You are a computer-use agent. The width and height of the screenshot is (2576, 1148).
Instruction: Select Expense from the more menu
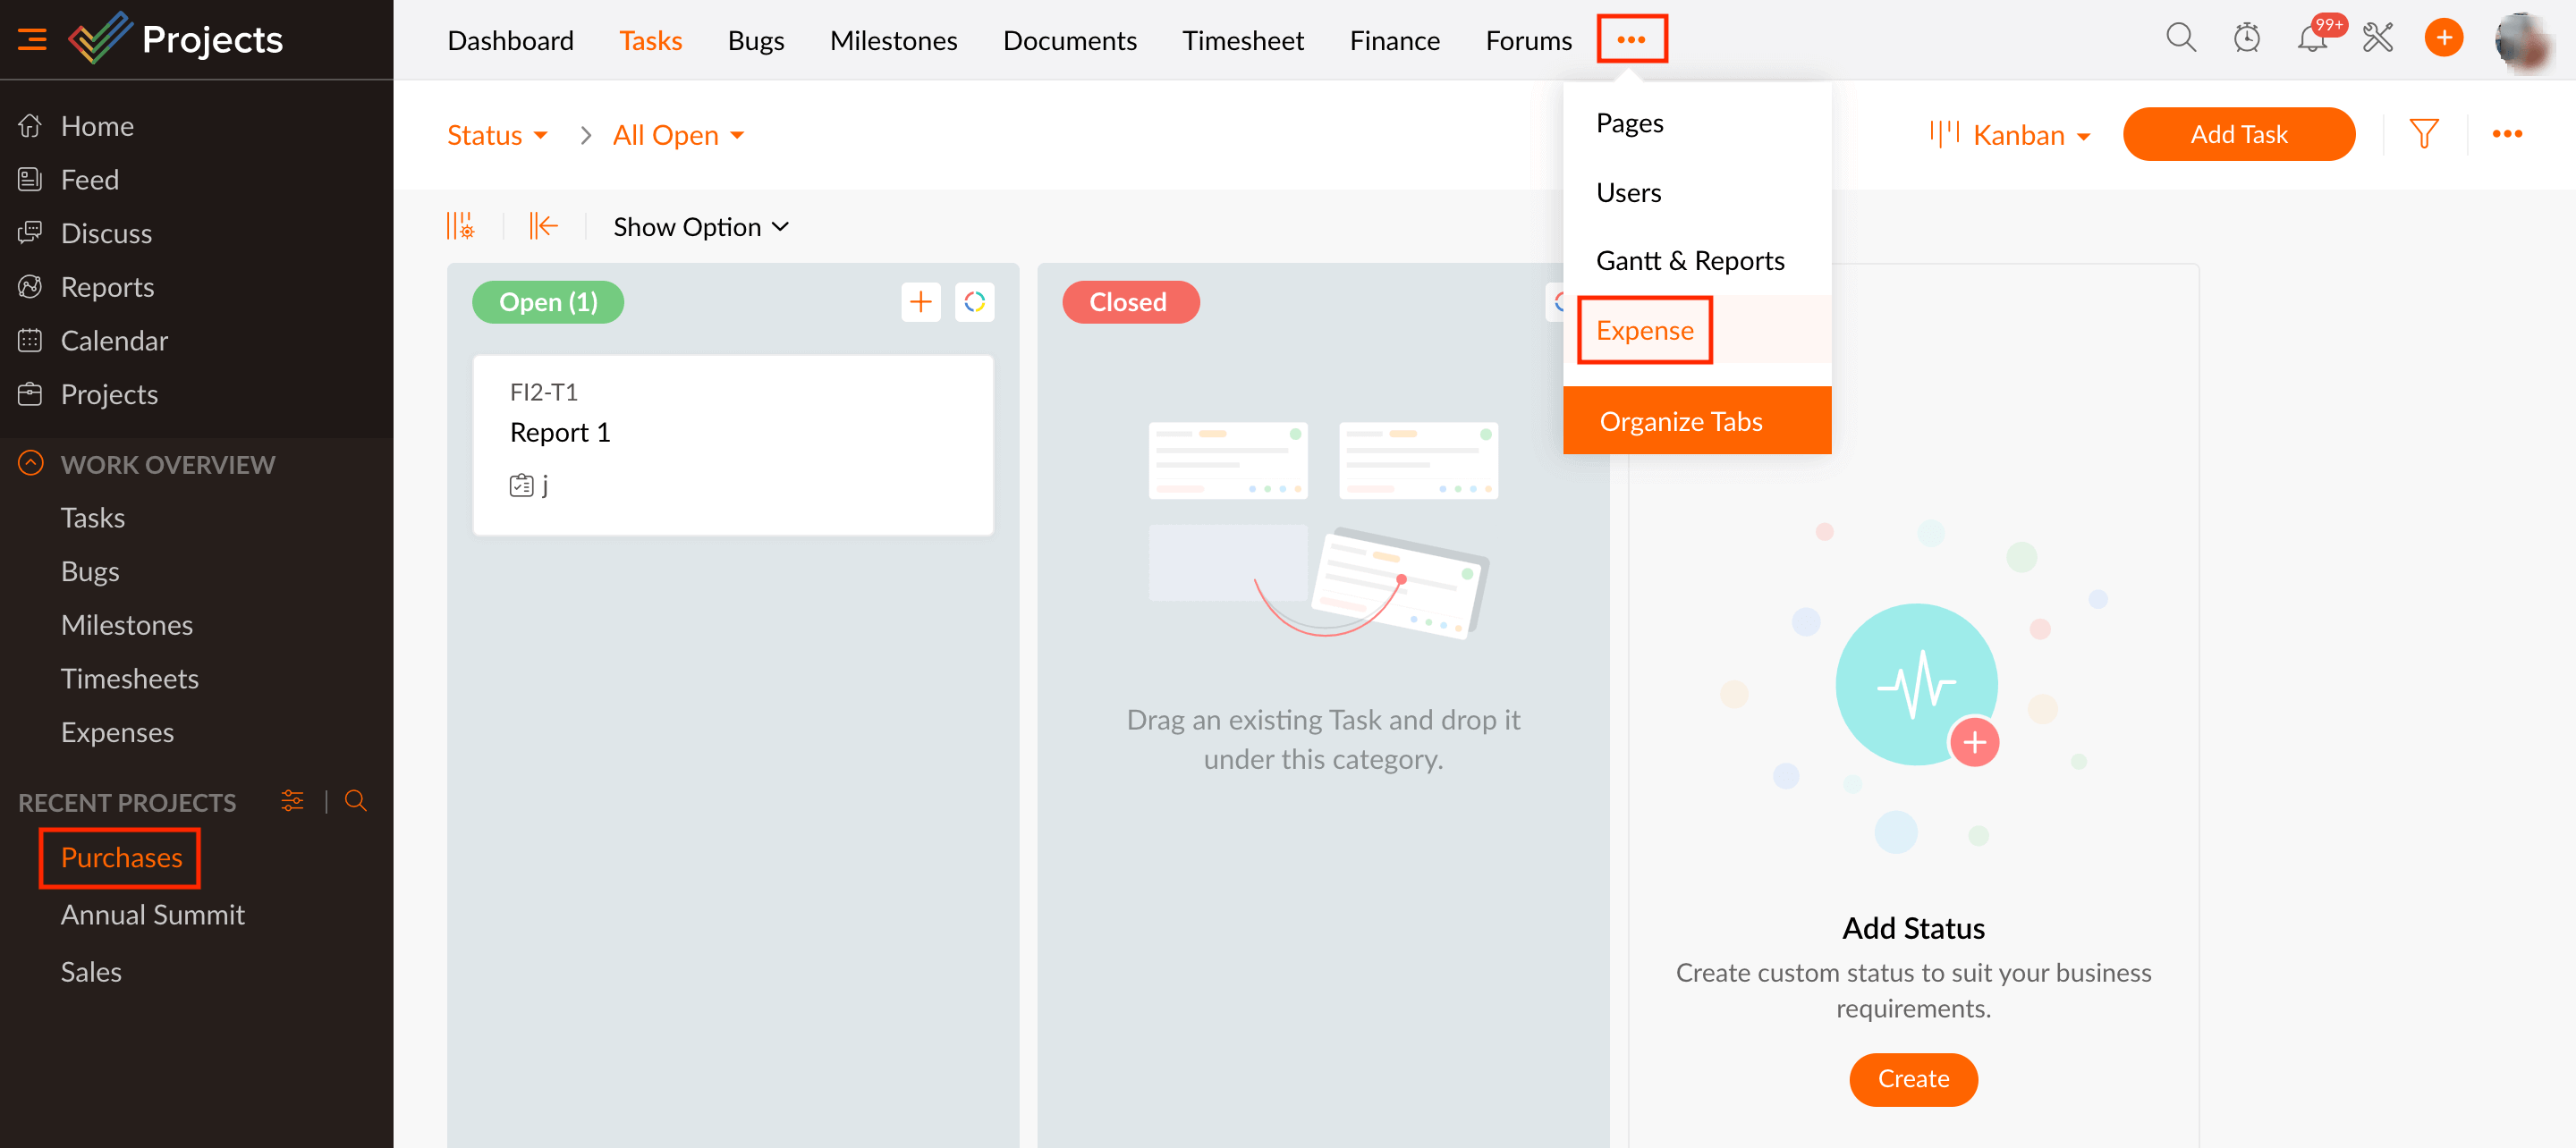click(x=1644, y=330)
